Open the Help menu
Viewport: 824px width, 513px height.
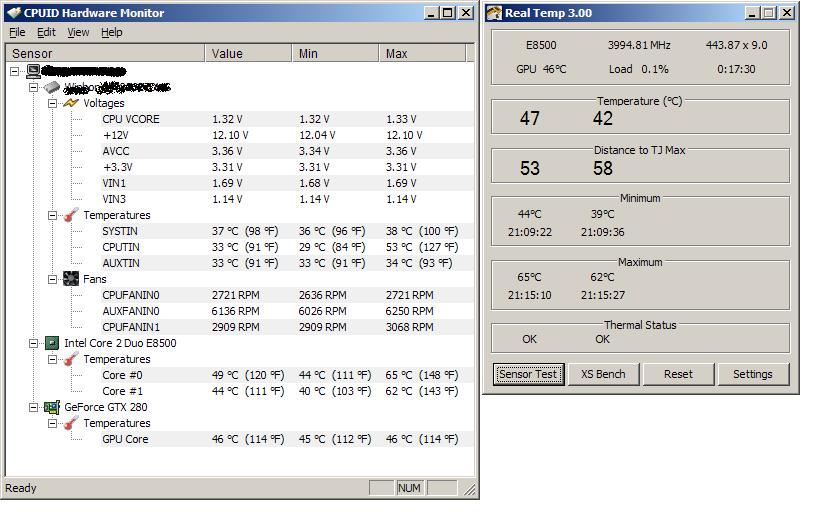111,33
